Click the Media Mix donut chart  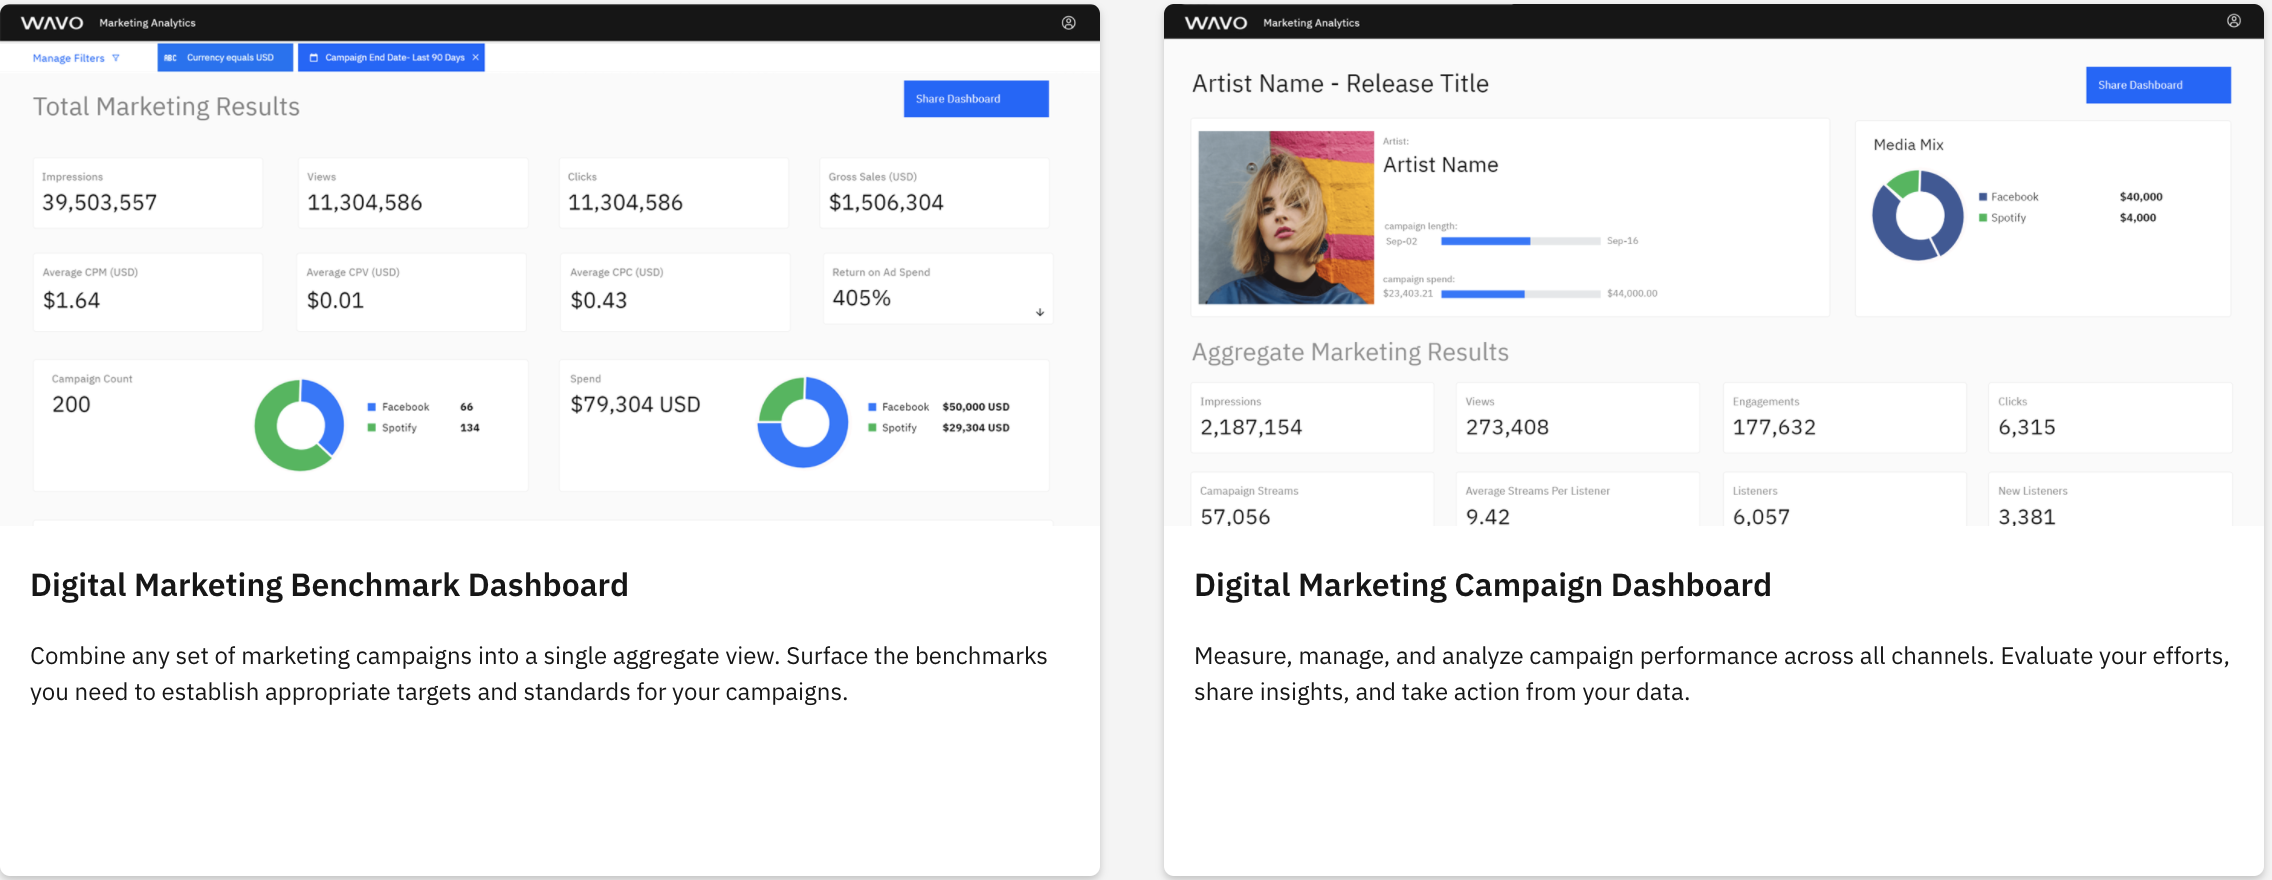pyautogui.click(x=1918, y=215)
